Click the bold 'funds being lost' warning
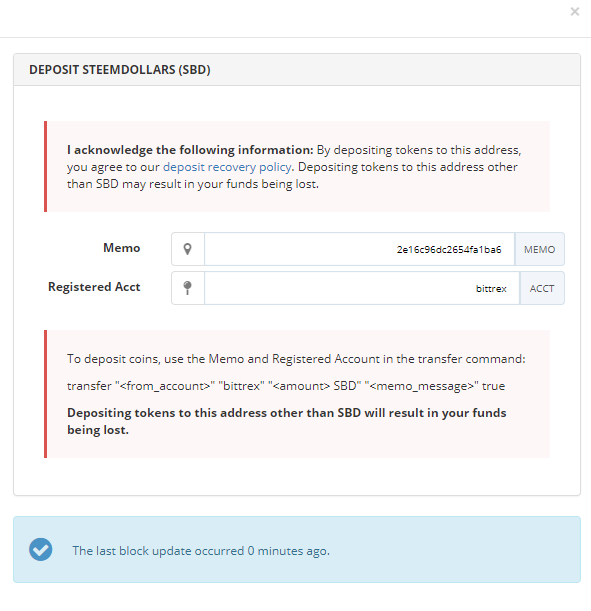591x611 pixels. pos(287,421)
